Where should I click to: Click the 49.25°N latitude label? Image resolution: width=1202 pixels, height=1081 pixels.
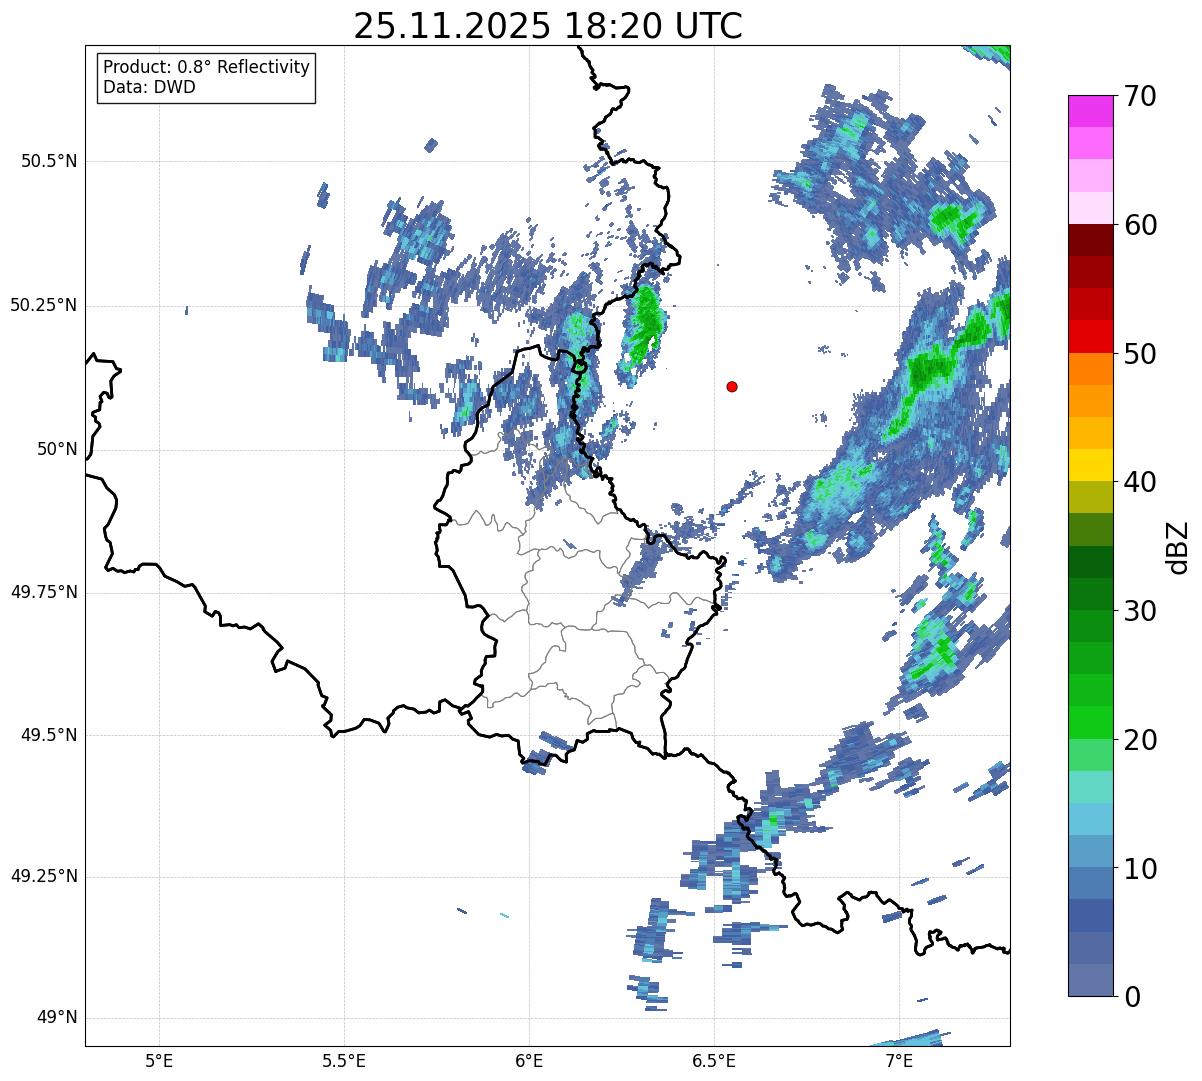(x=44, y=877)
